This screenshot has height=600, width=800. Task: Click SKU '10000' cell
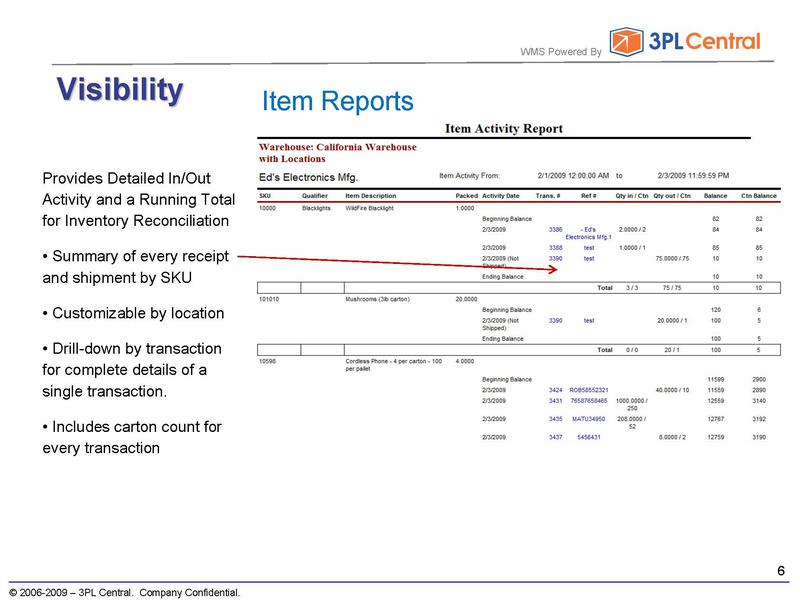pos(267,208)
